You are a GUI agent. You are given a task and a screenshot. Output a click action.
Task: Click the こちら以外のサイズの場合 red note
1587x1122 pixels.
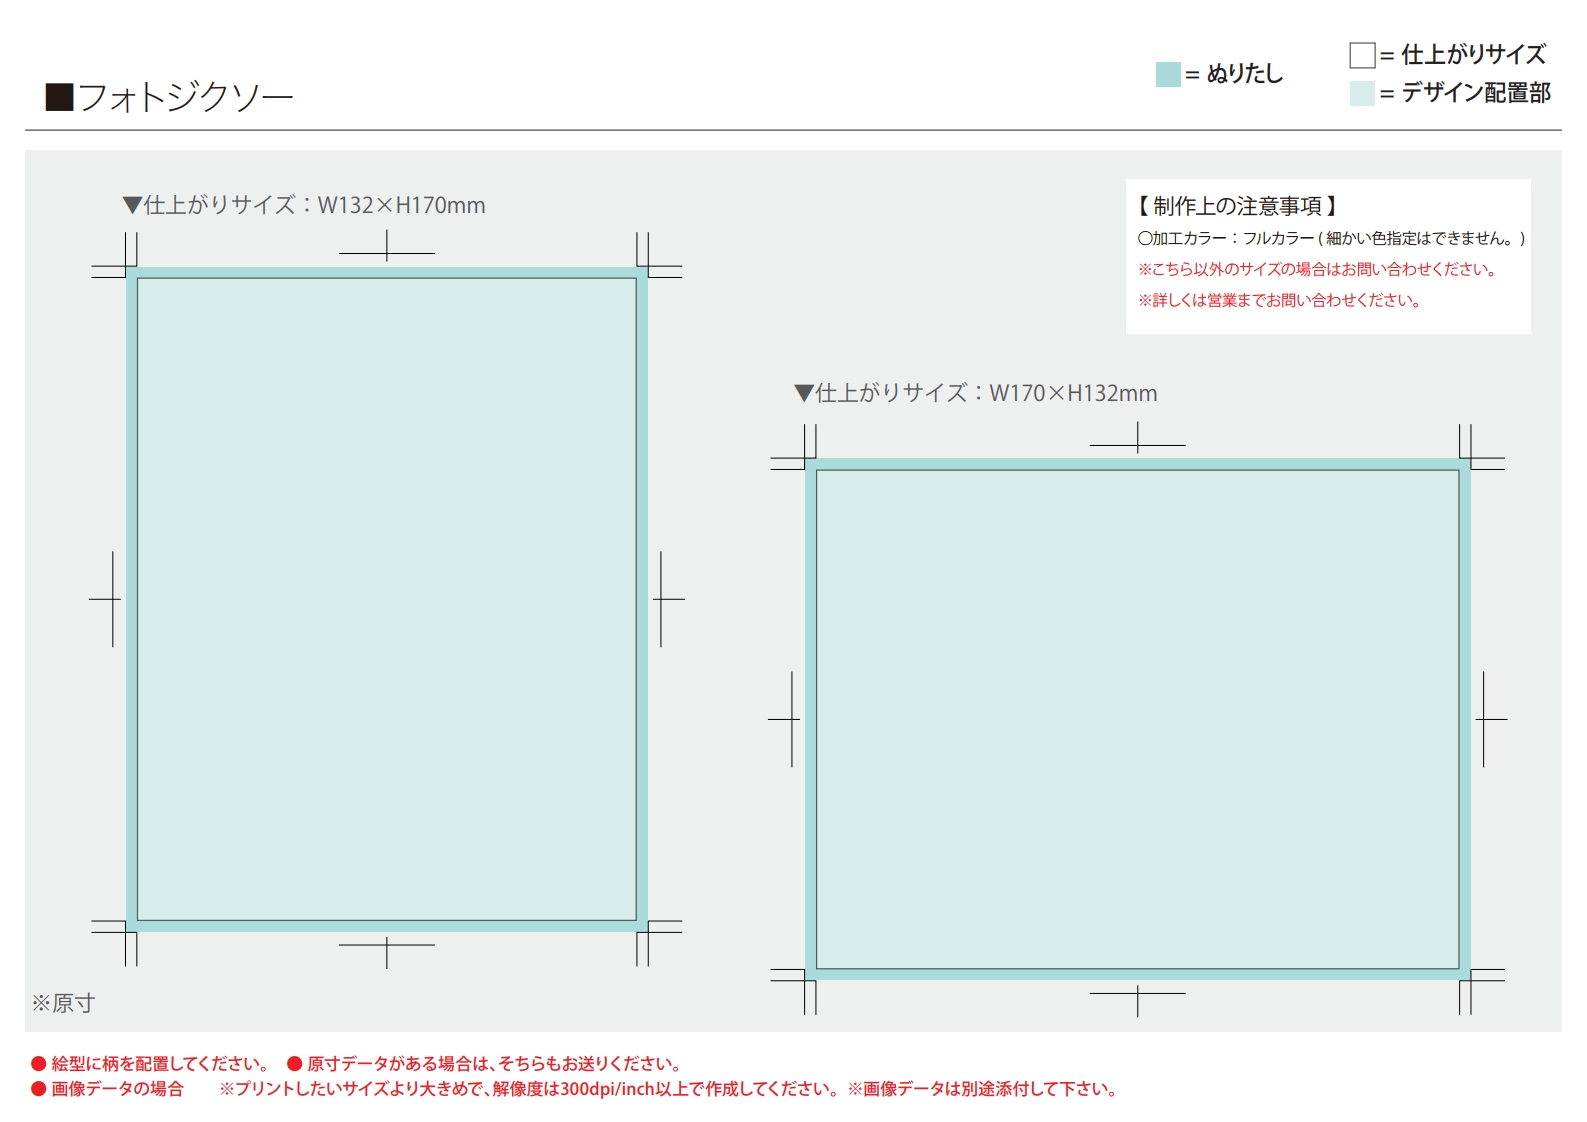[x=1318, y=269]
